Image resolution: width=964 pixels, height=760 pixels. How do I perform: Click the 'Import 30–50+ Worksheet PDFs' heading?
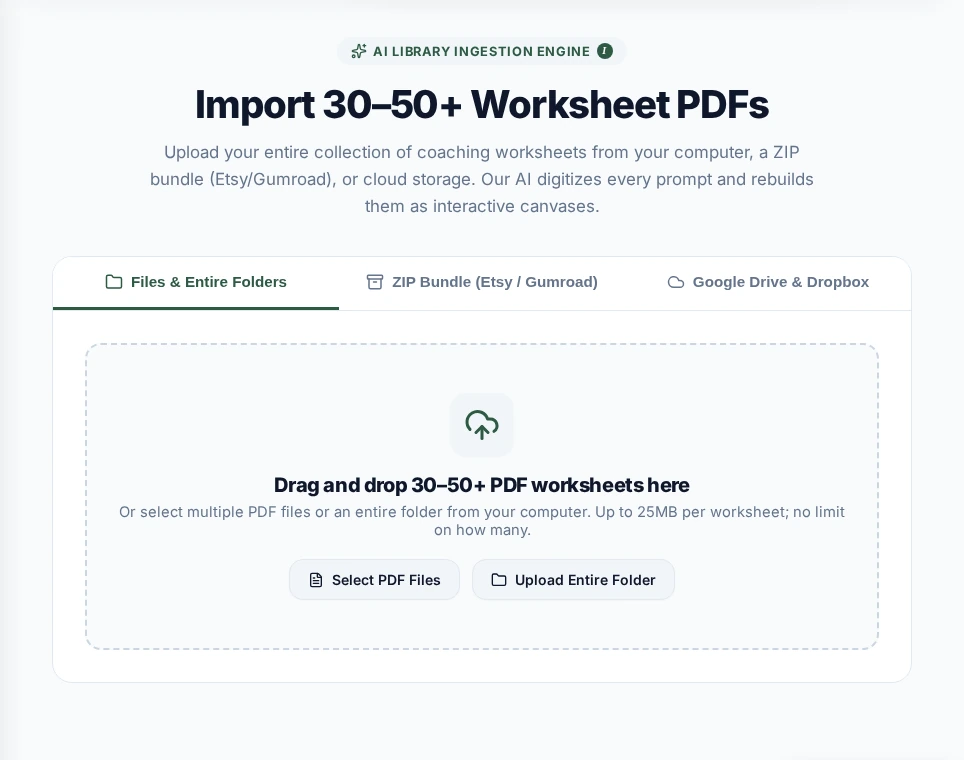tap(482, 104)
